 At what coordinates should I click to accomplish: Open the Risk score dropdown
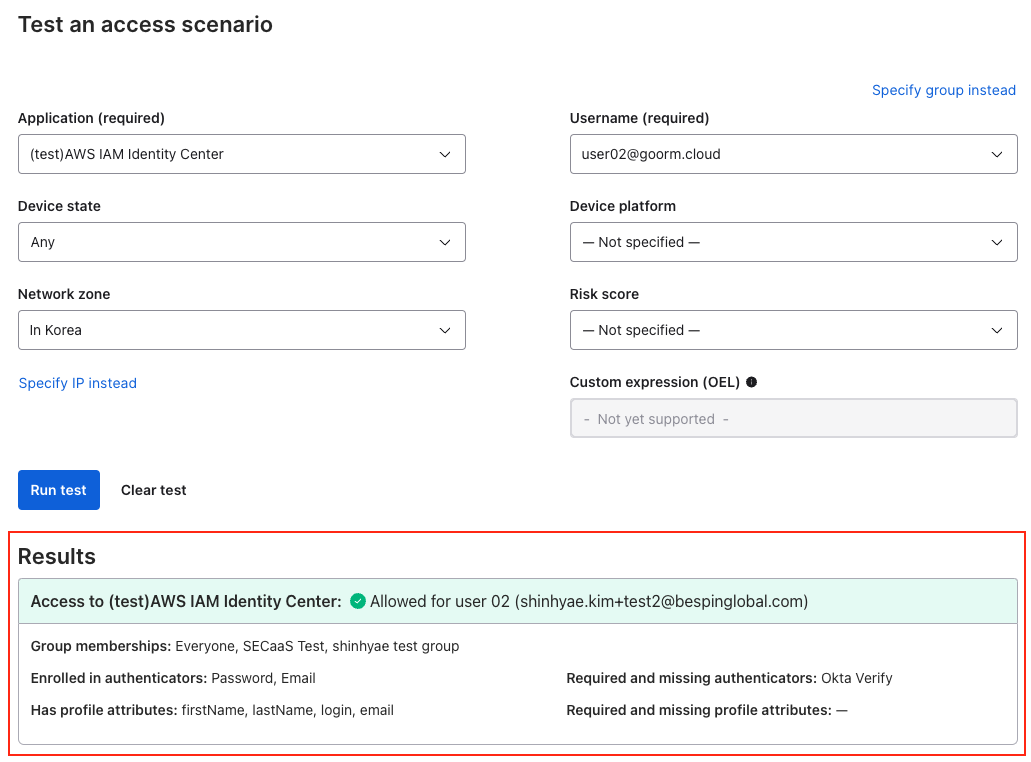coord(793,330)
